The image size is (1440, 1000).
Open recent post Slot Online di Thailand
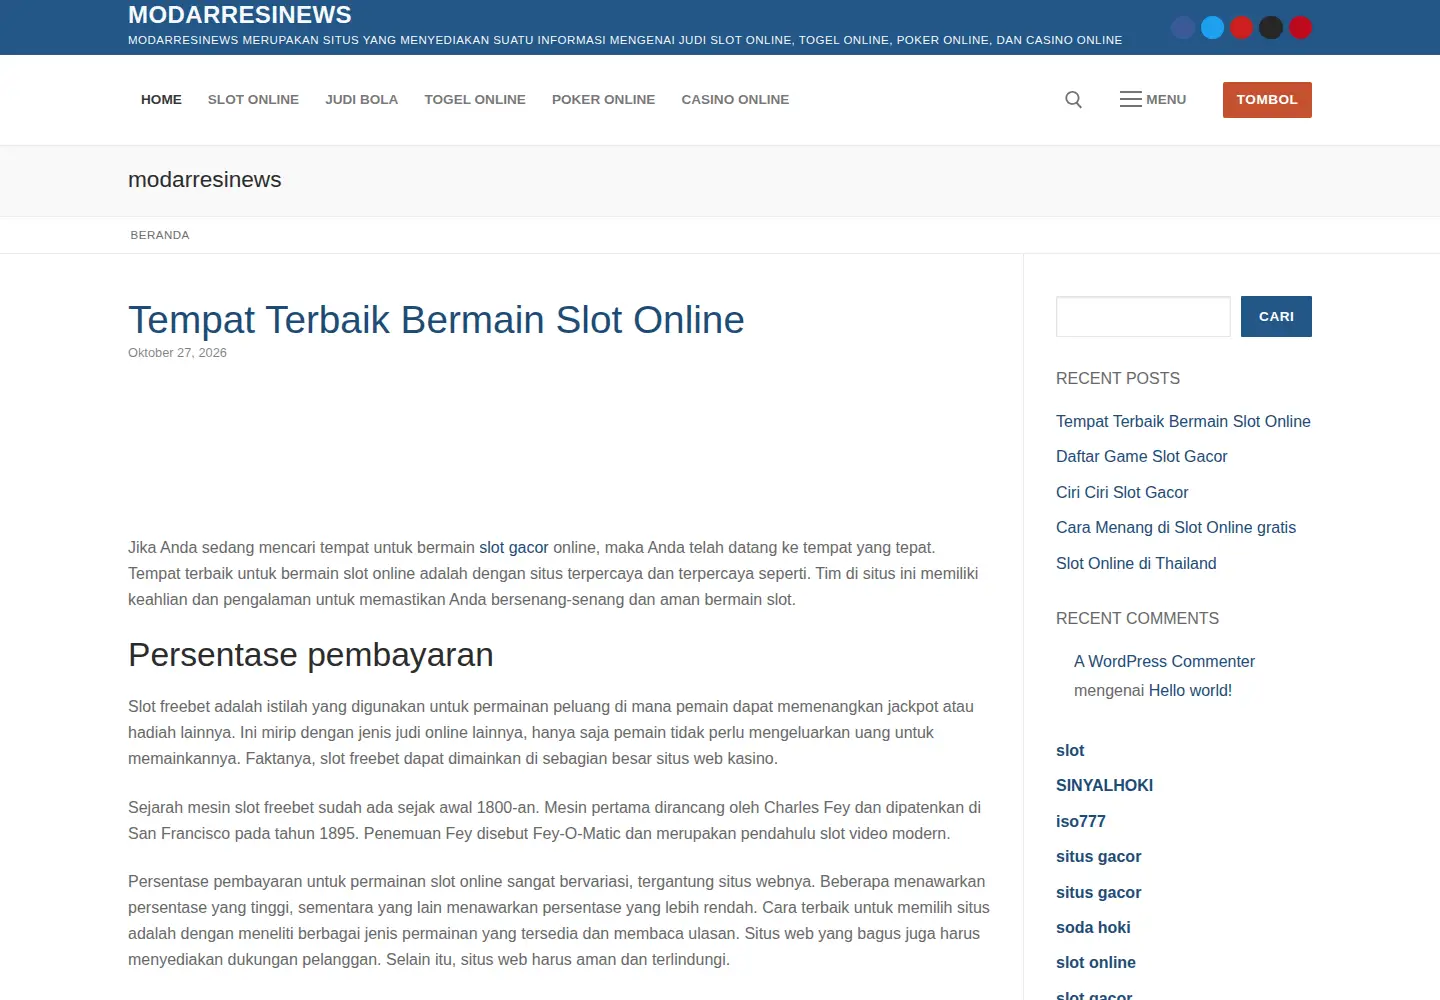(1136, 564)
